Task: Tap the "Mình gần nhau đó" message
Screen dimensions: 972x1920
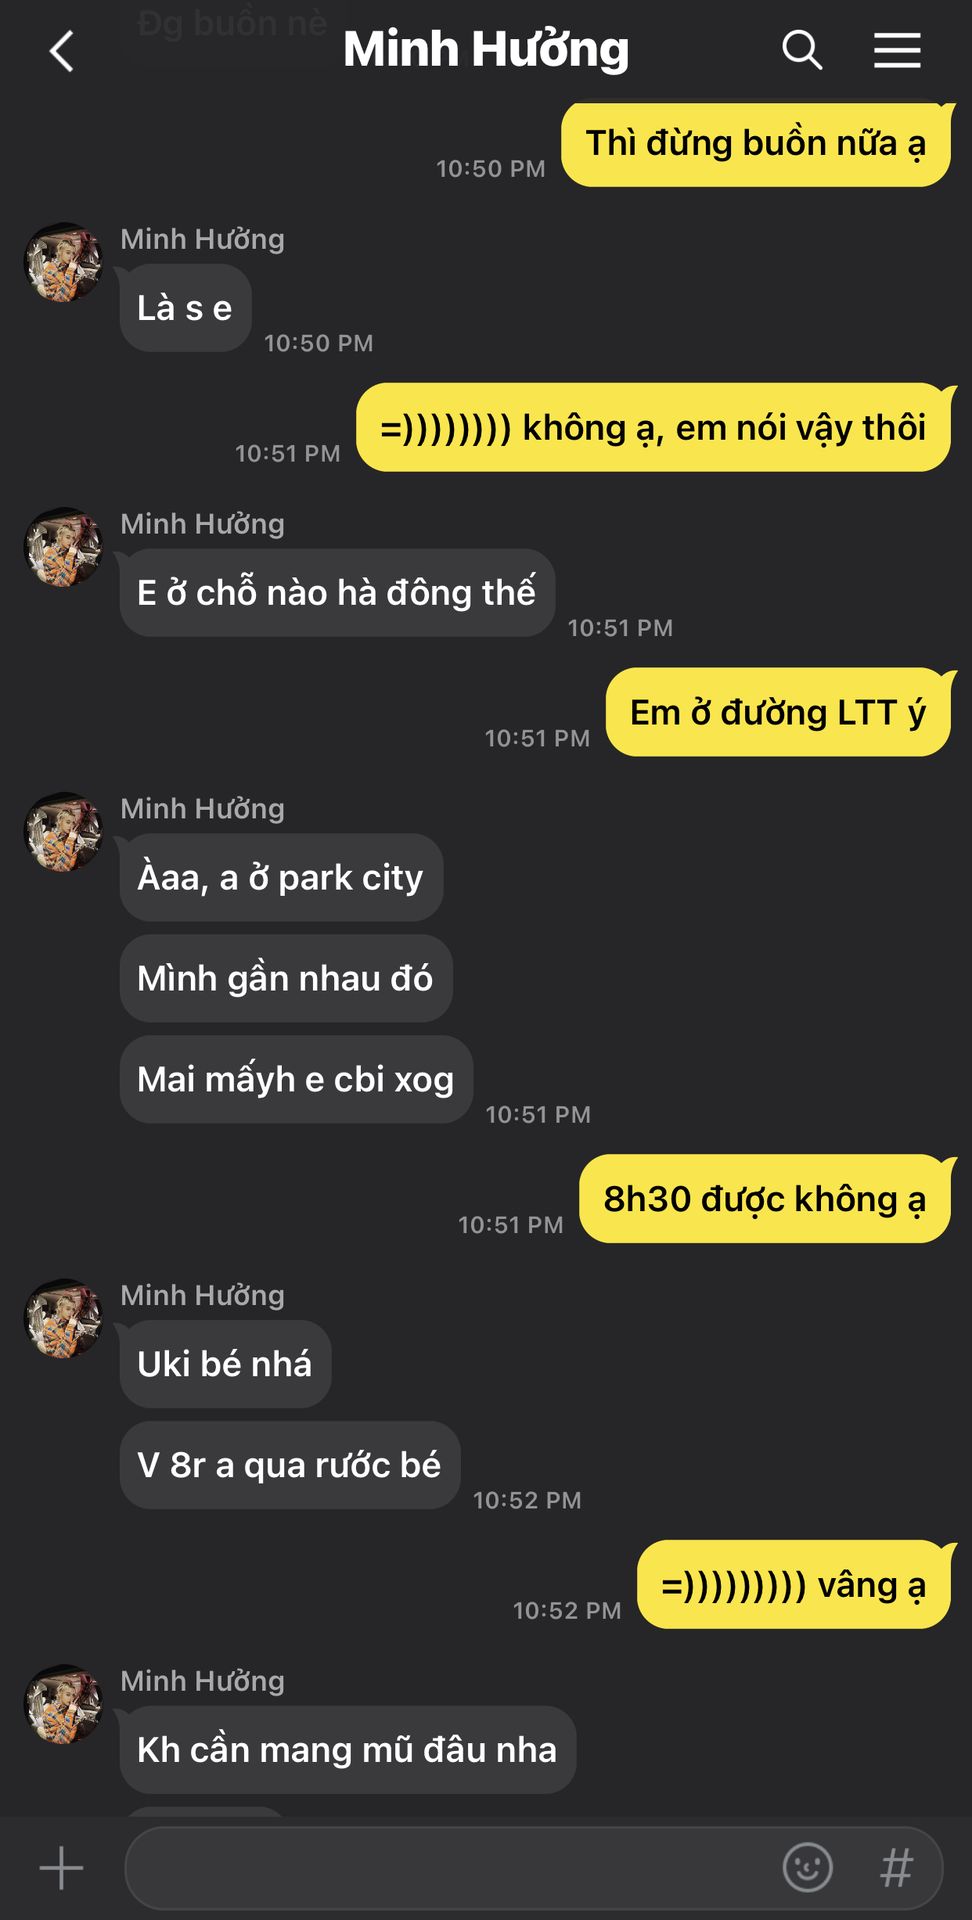Action: 286,978
